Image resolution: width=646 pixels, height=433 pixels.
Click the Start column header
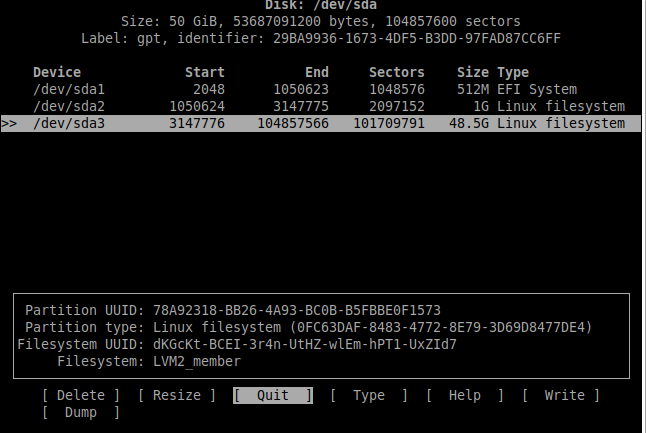[205, 72]
